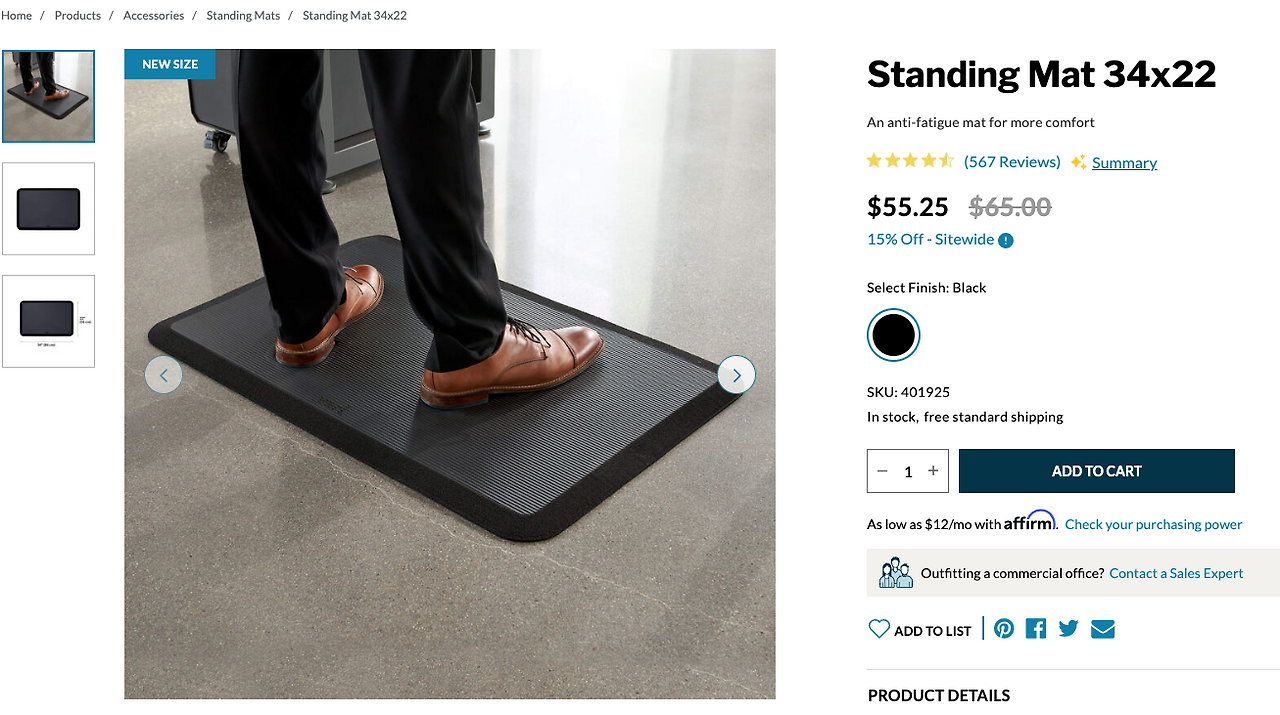Open the sitewide discount info icon
The width and height of the screenshot is (1280, 715).
click(x=1006, y=240)
